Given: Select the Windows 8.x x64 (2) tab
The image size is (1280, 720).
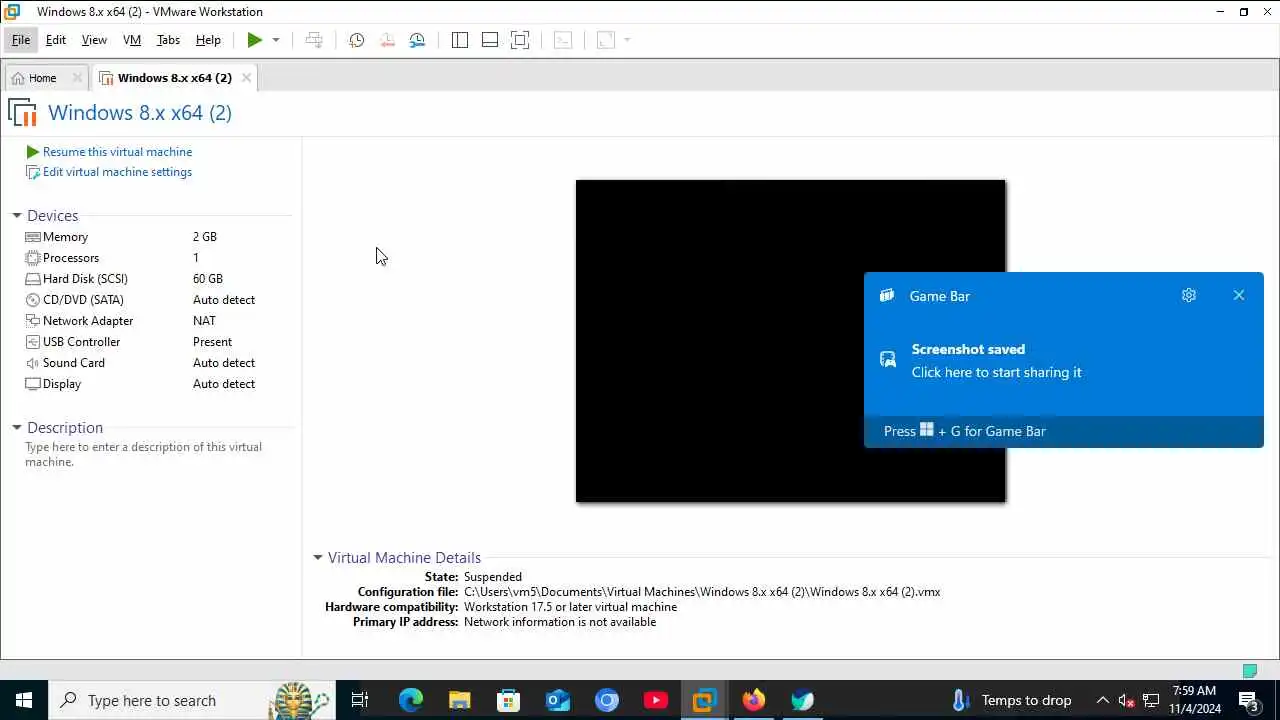Looking at the screenshot, I should (x=174, y=78).
